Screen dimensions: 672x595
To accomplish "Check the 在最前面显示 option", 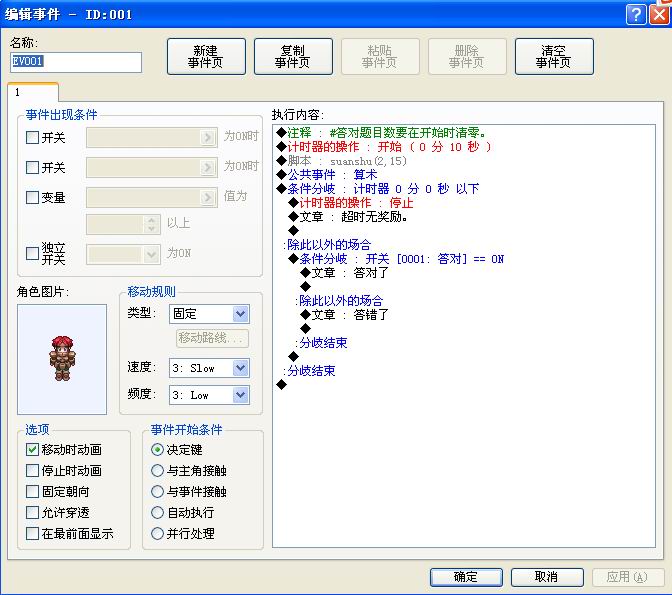I will (x=33, y=533).
